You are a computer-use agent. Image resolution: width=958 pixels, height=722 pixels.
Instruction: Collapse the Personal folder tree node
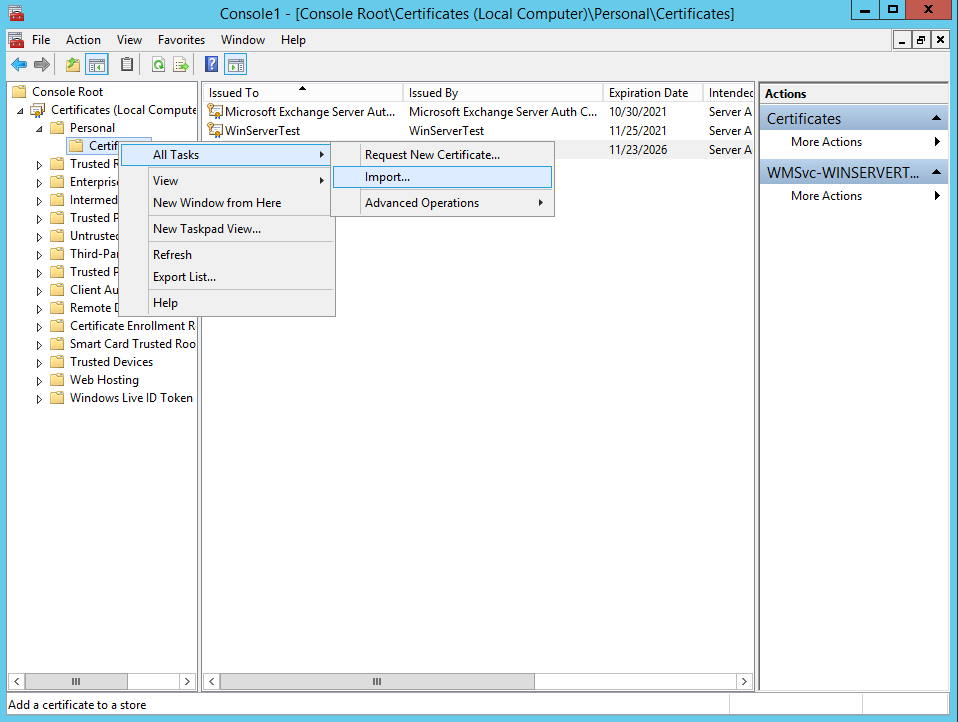(x=40, y=128)
